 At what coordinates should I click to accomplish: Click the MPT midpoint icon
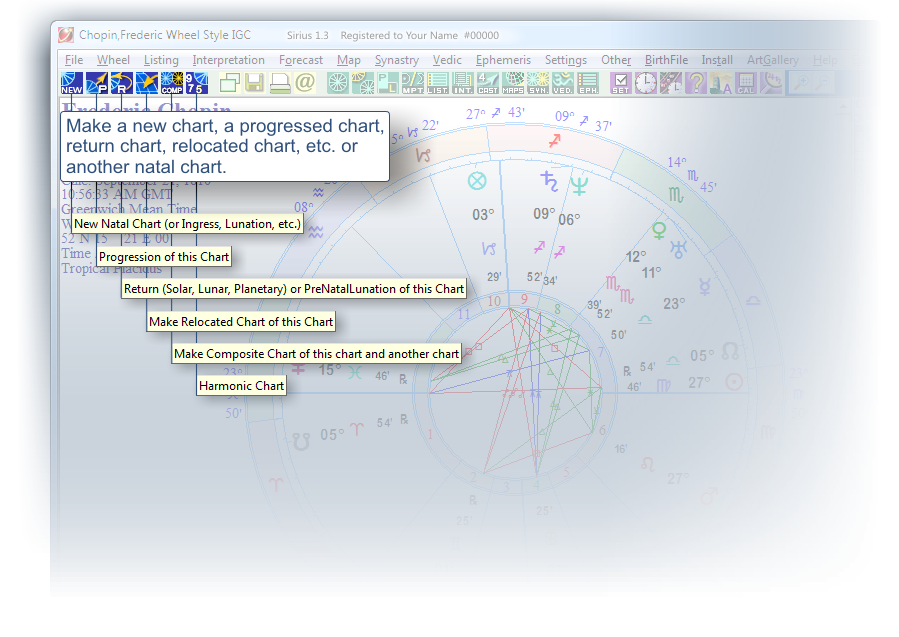click(413, 83)
